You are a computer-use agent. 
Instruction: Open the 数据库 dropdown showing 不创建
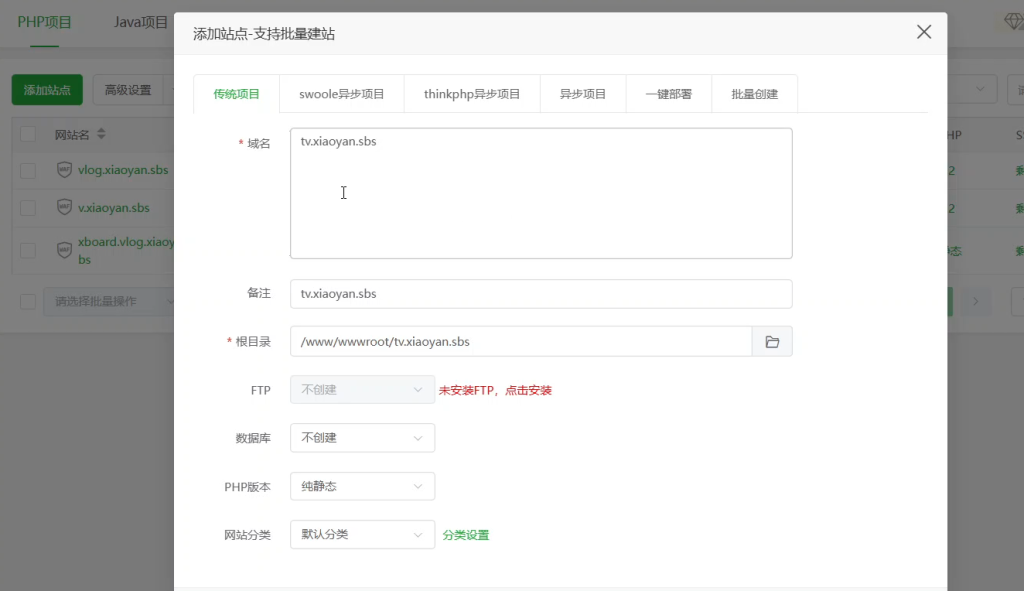(x=362, y=438)
